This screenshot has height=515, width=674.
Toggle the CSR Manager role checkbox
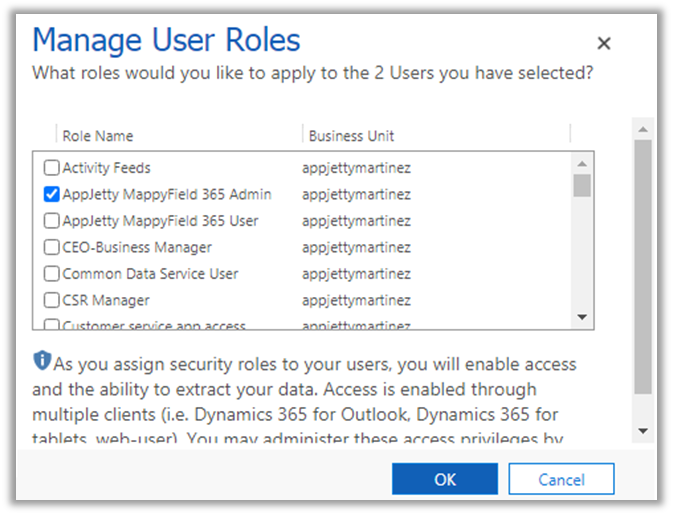[x=52, y=300]
